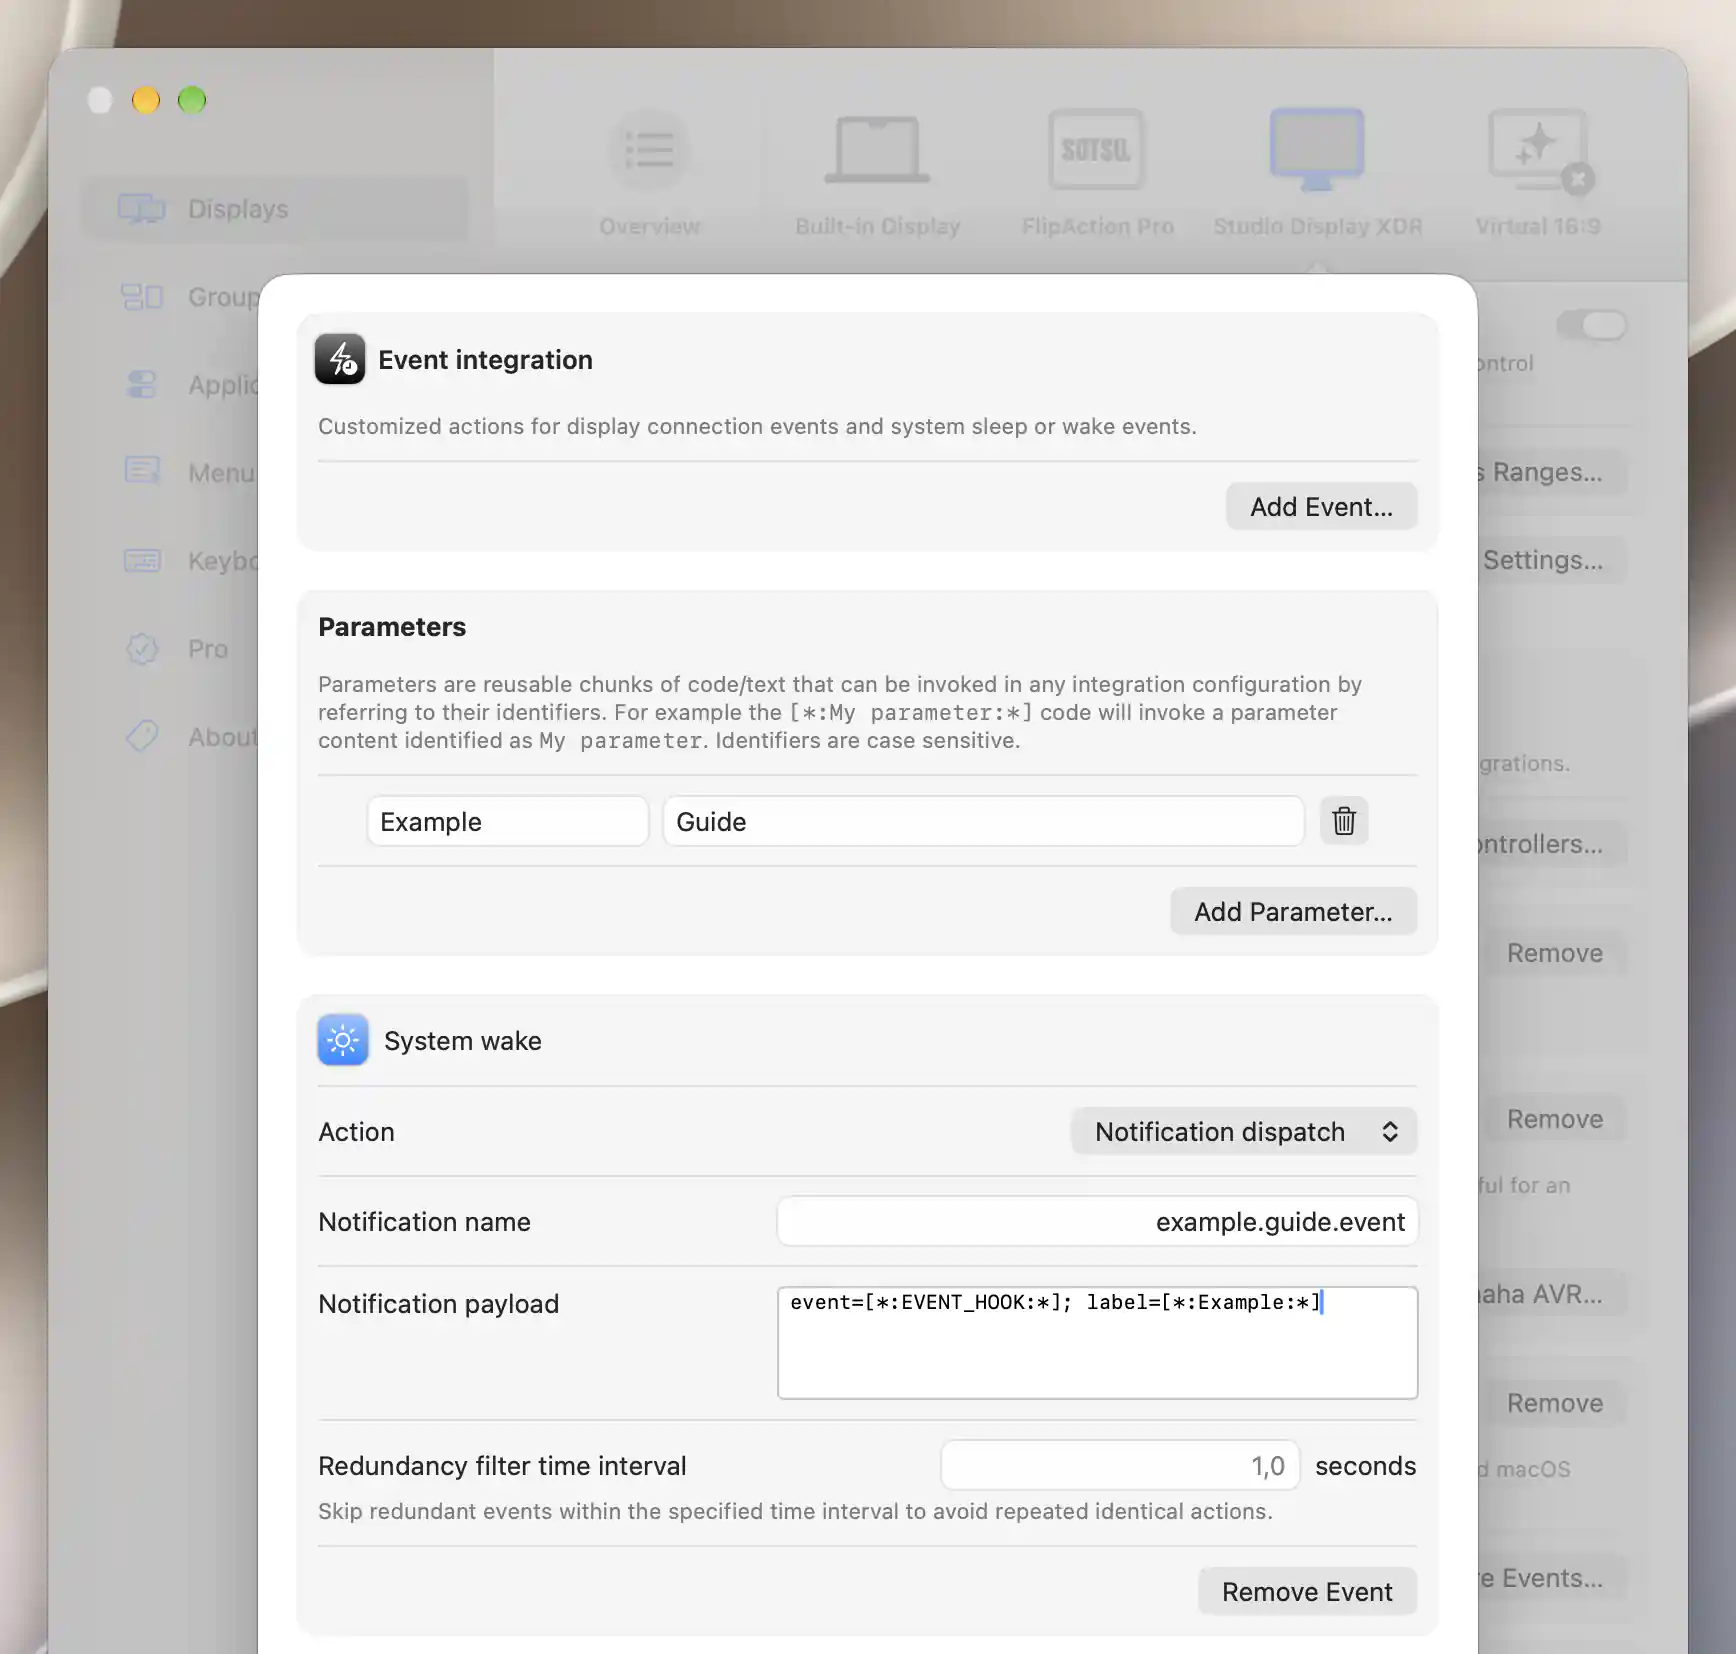Click the Applications sidebar icon

click(x=142, y=384)
